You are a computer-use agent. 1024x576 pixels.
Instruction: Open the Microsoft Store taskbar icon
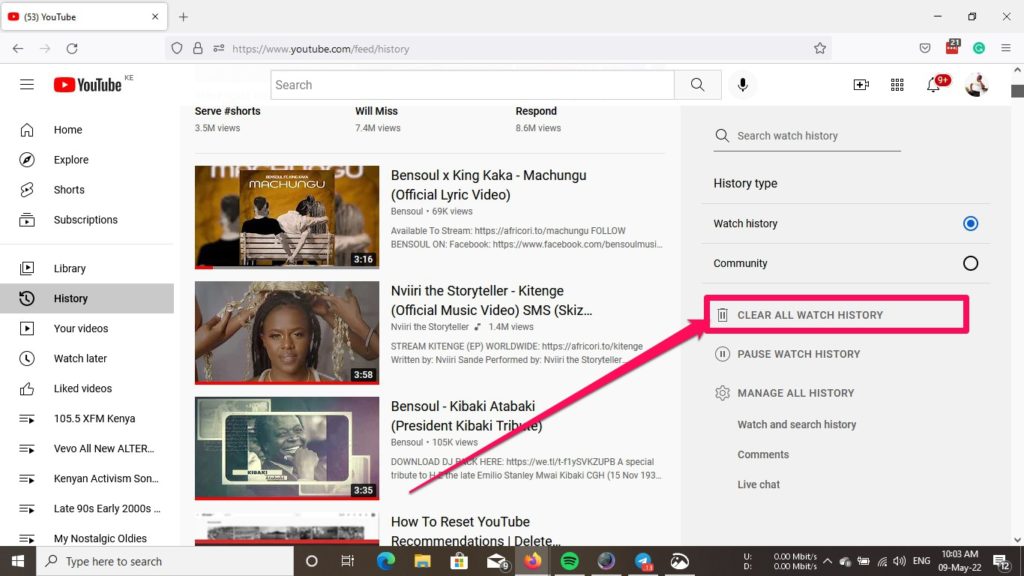(459, 561)
